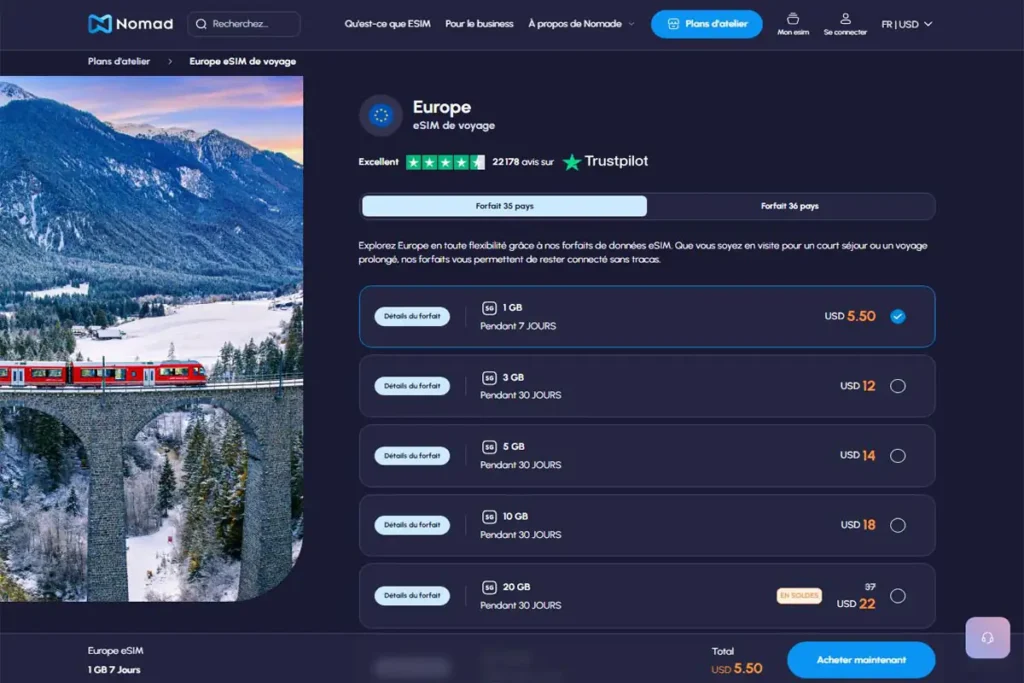Image resolution: width=1024 pixels, height=683 pixels.
Task: Select the 10 GB plan radio button
Action: coord(898,525)
